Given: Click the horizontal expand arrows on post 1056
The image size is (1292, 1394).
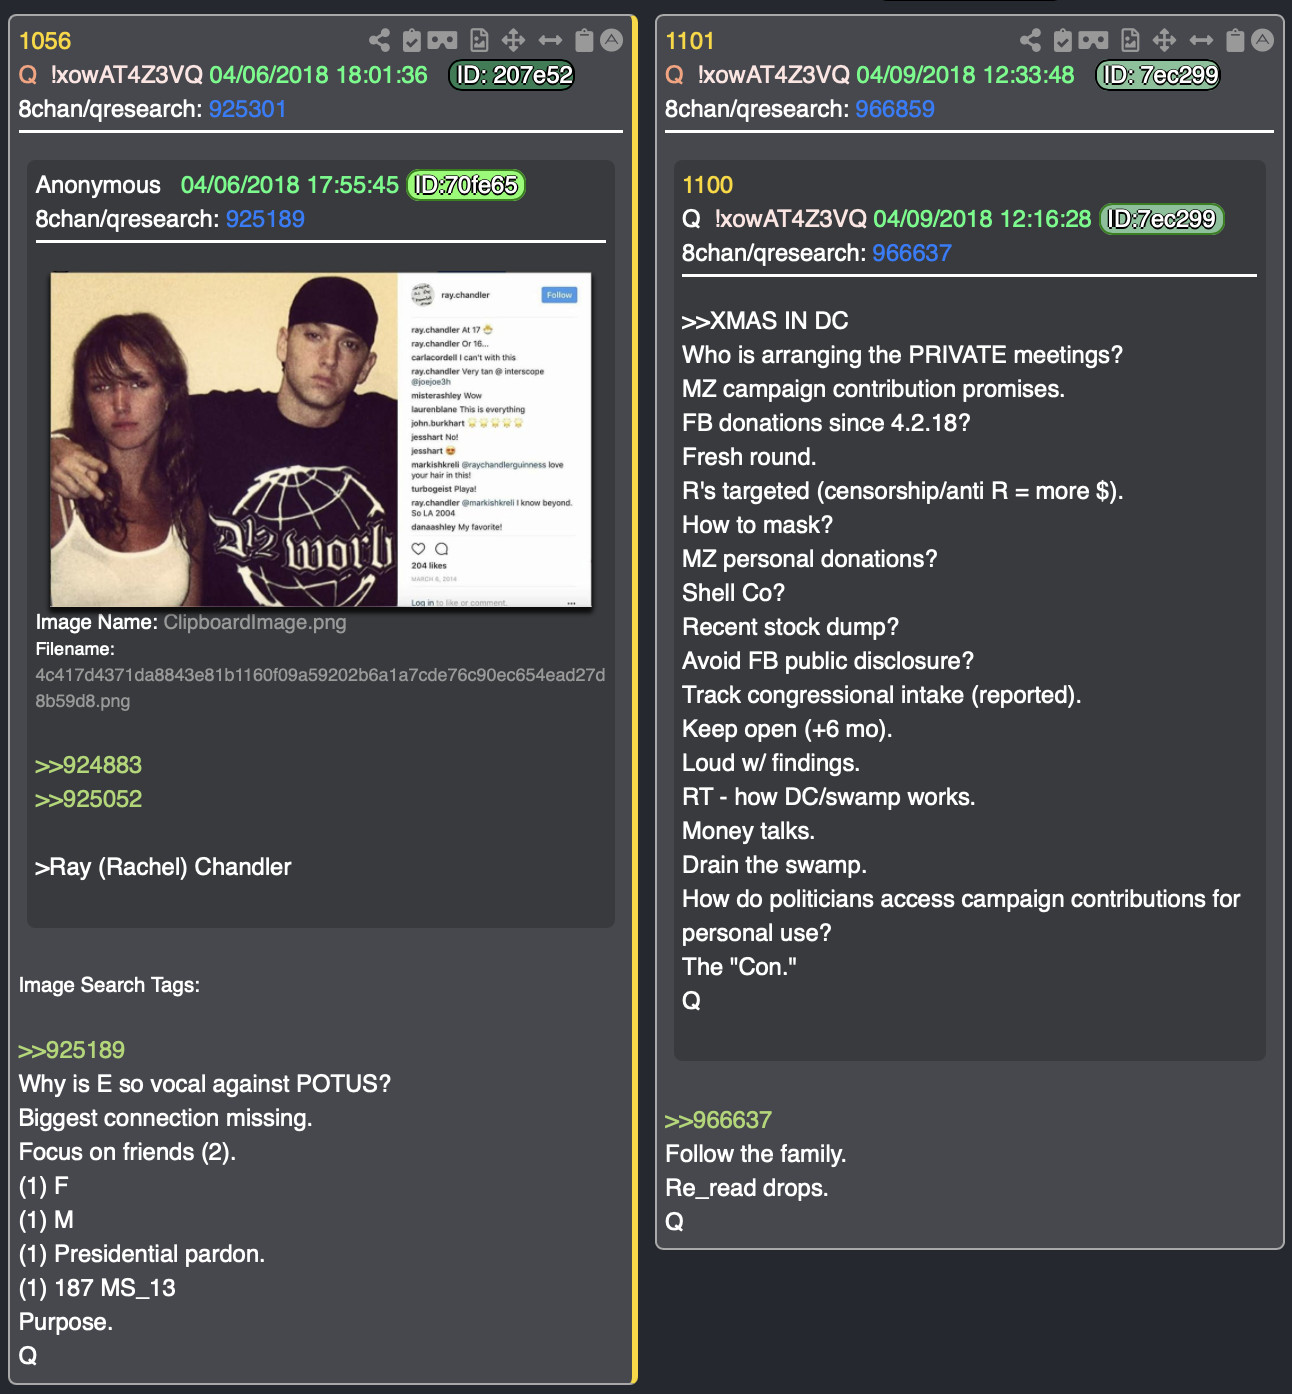Looking at the screenshot, I should coord(550,40).
